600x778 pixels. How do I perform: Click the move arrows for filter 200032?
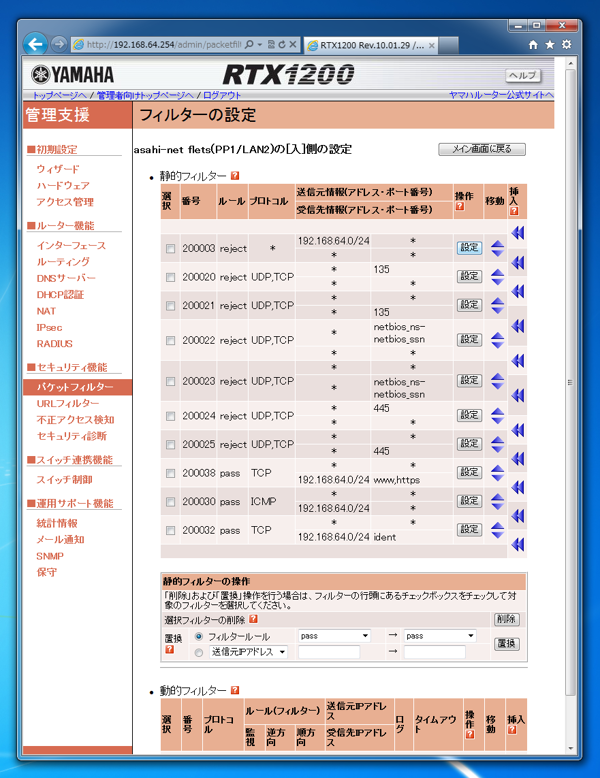[497, 530]
